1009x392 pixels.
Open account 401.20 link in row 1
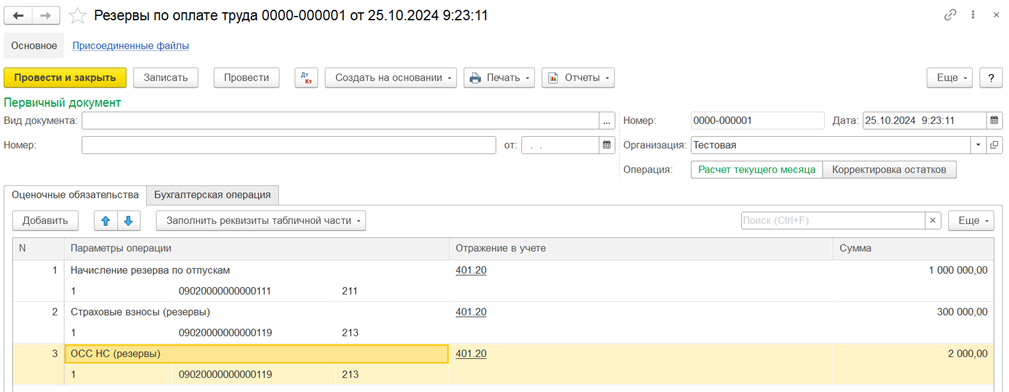click(471, 270)
